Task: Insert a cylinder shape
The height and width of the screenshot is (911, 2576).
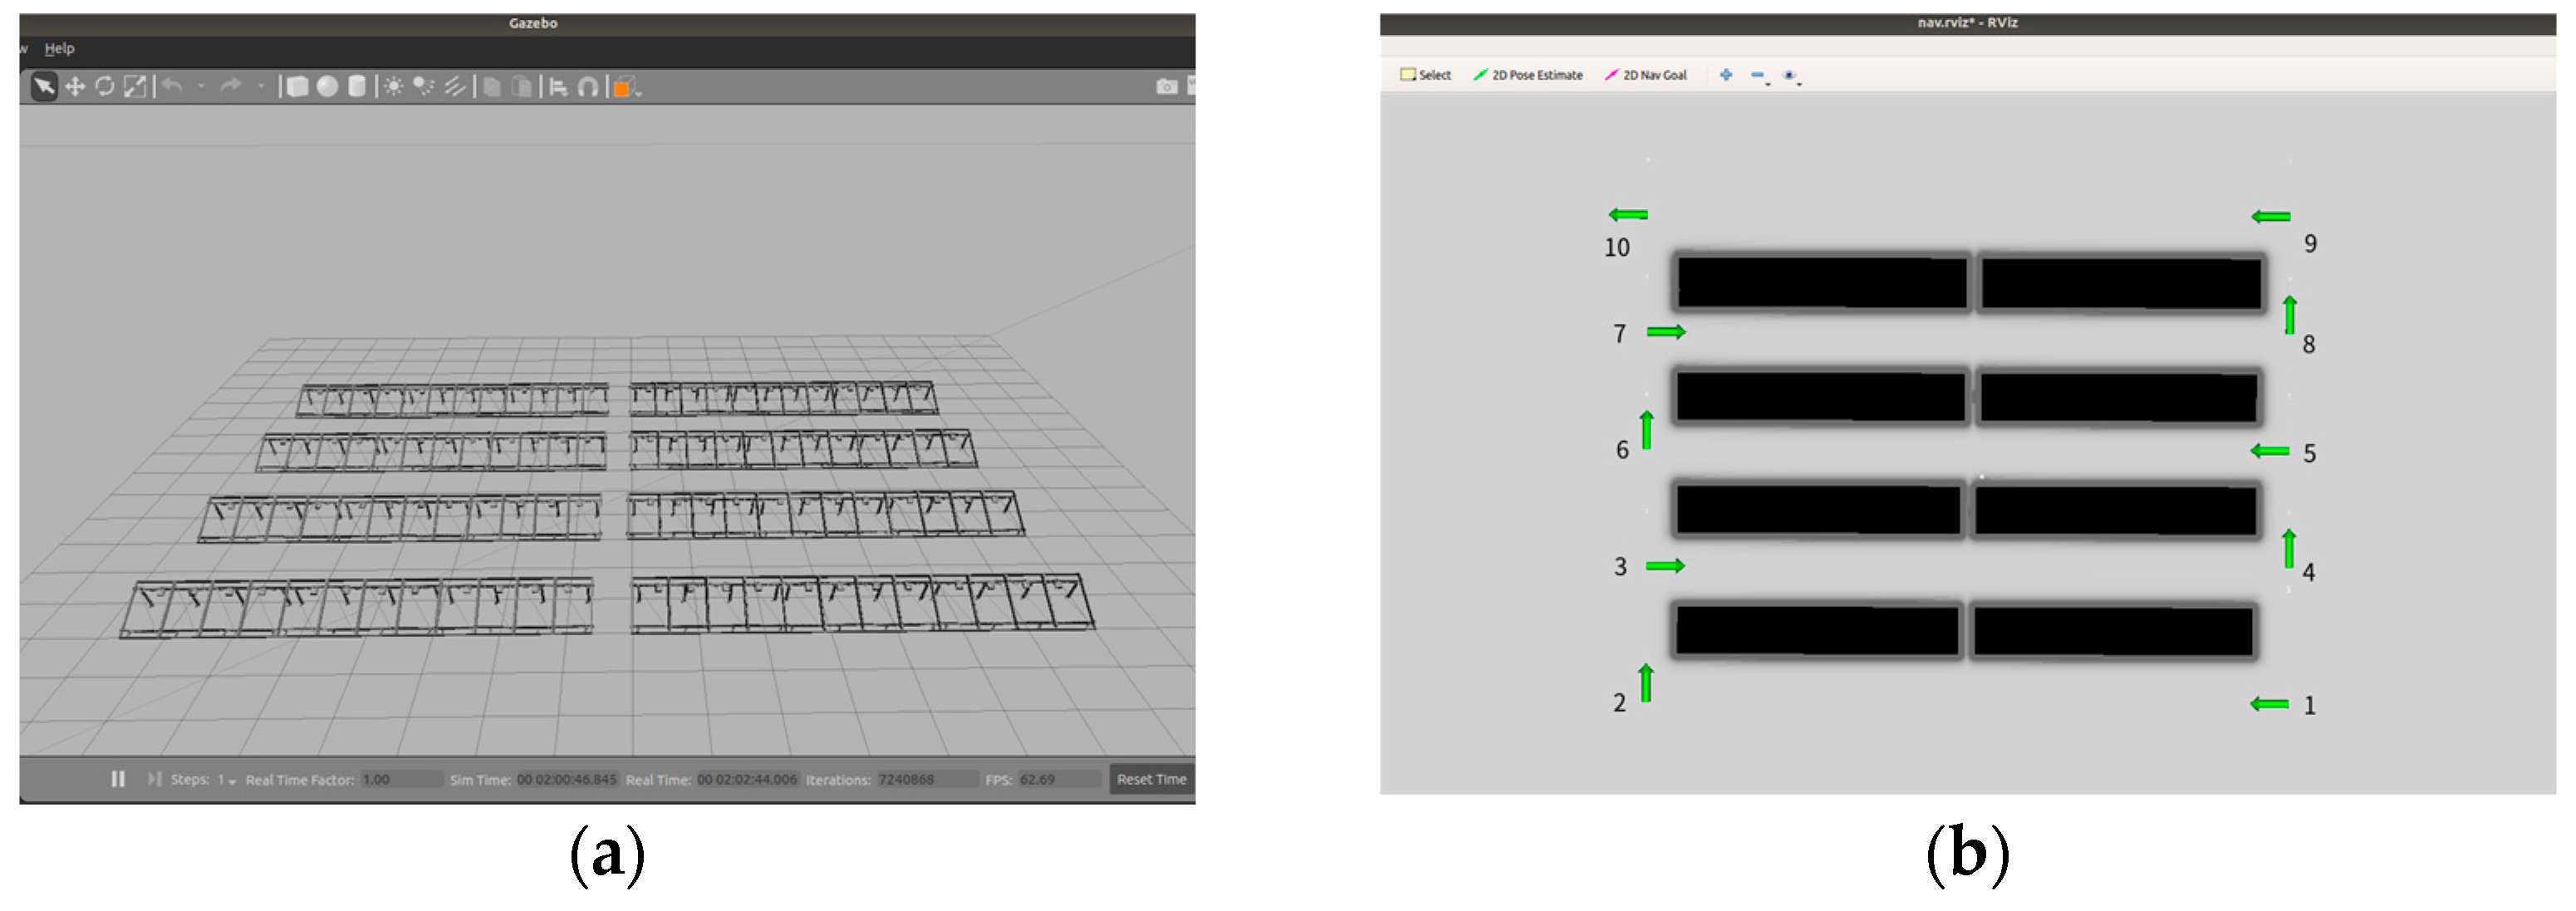Action: (x=357, y=87)
